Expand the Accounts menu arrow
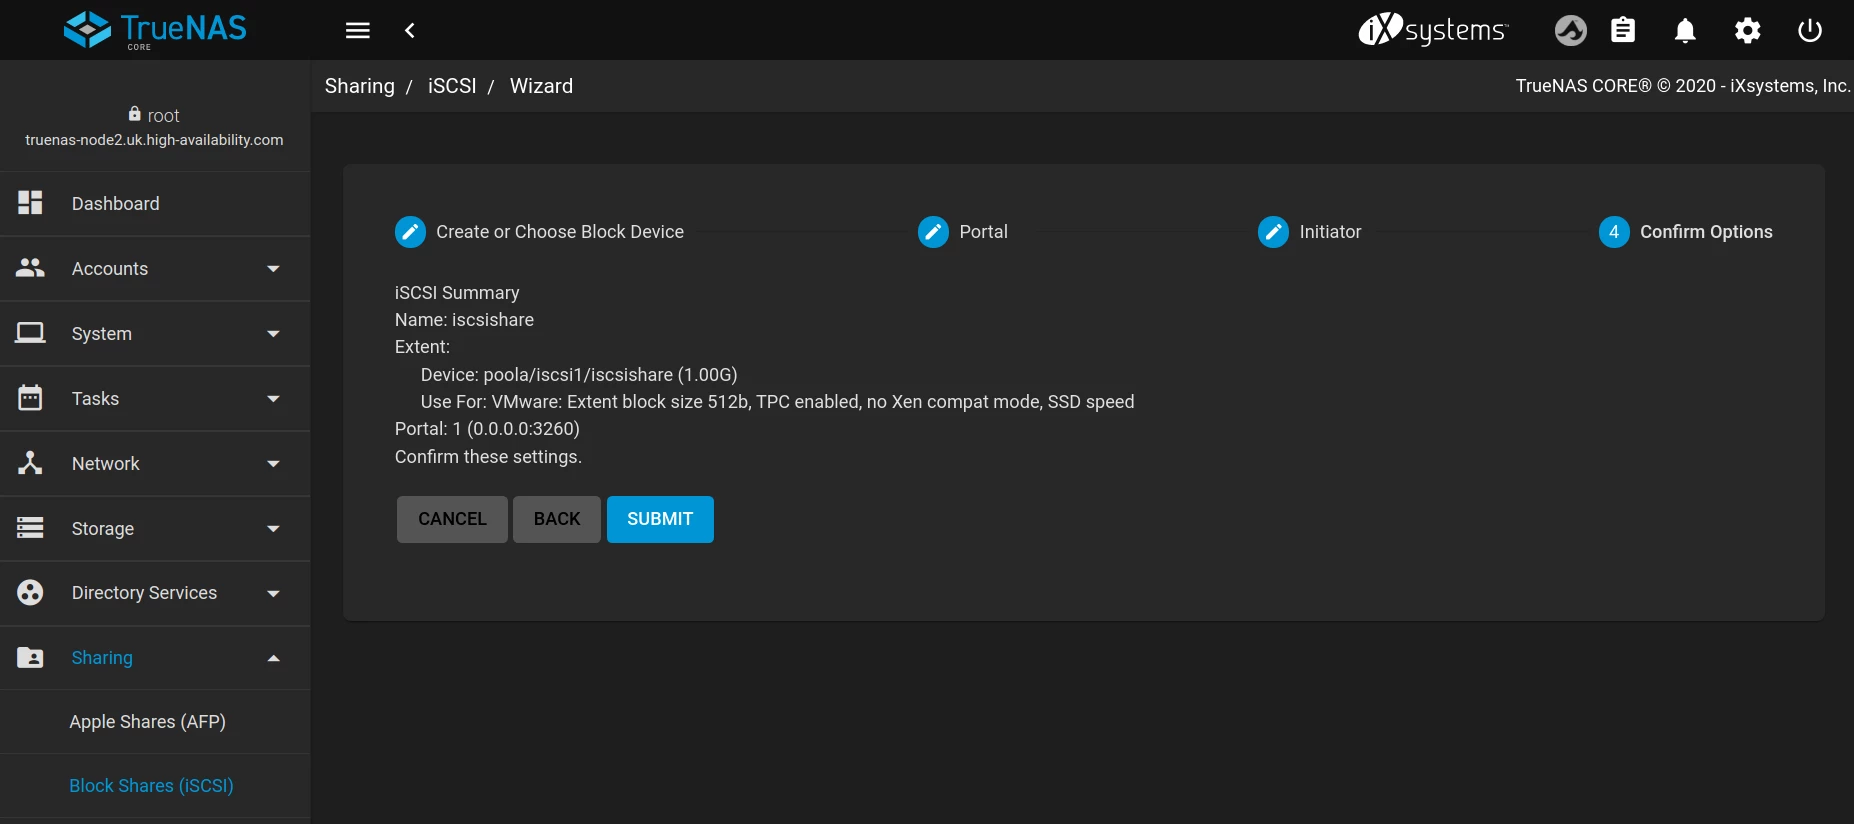Viewport: 1854px width, 824px height. click(273, 269)
